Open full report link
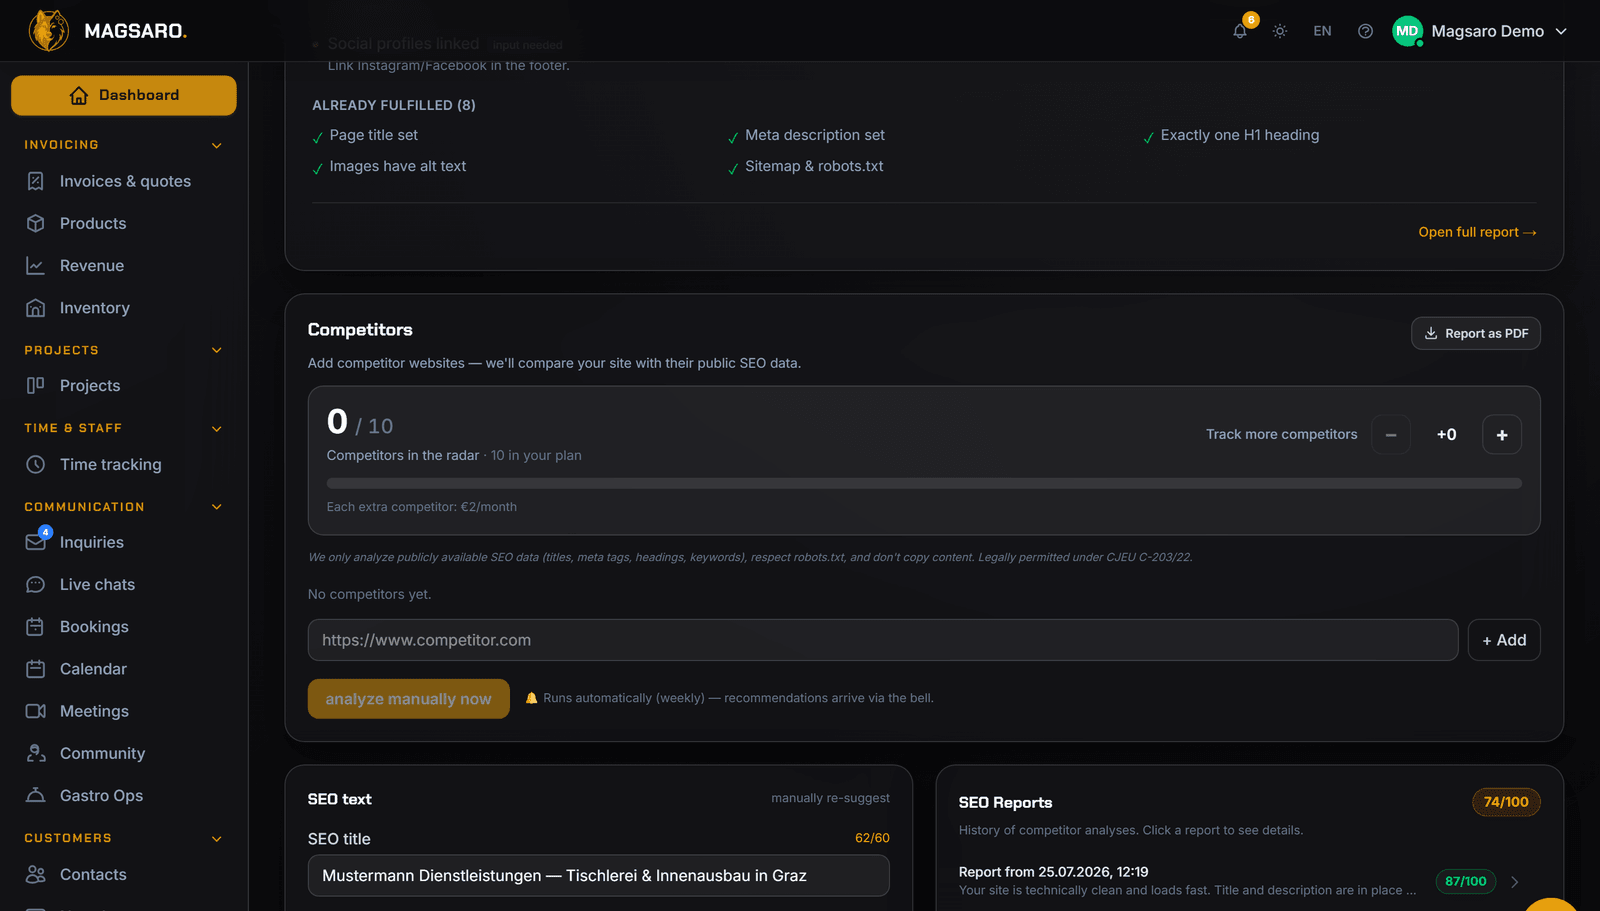The height and width of the screenshot is (911, 1600). (x=1477, y=232)
